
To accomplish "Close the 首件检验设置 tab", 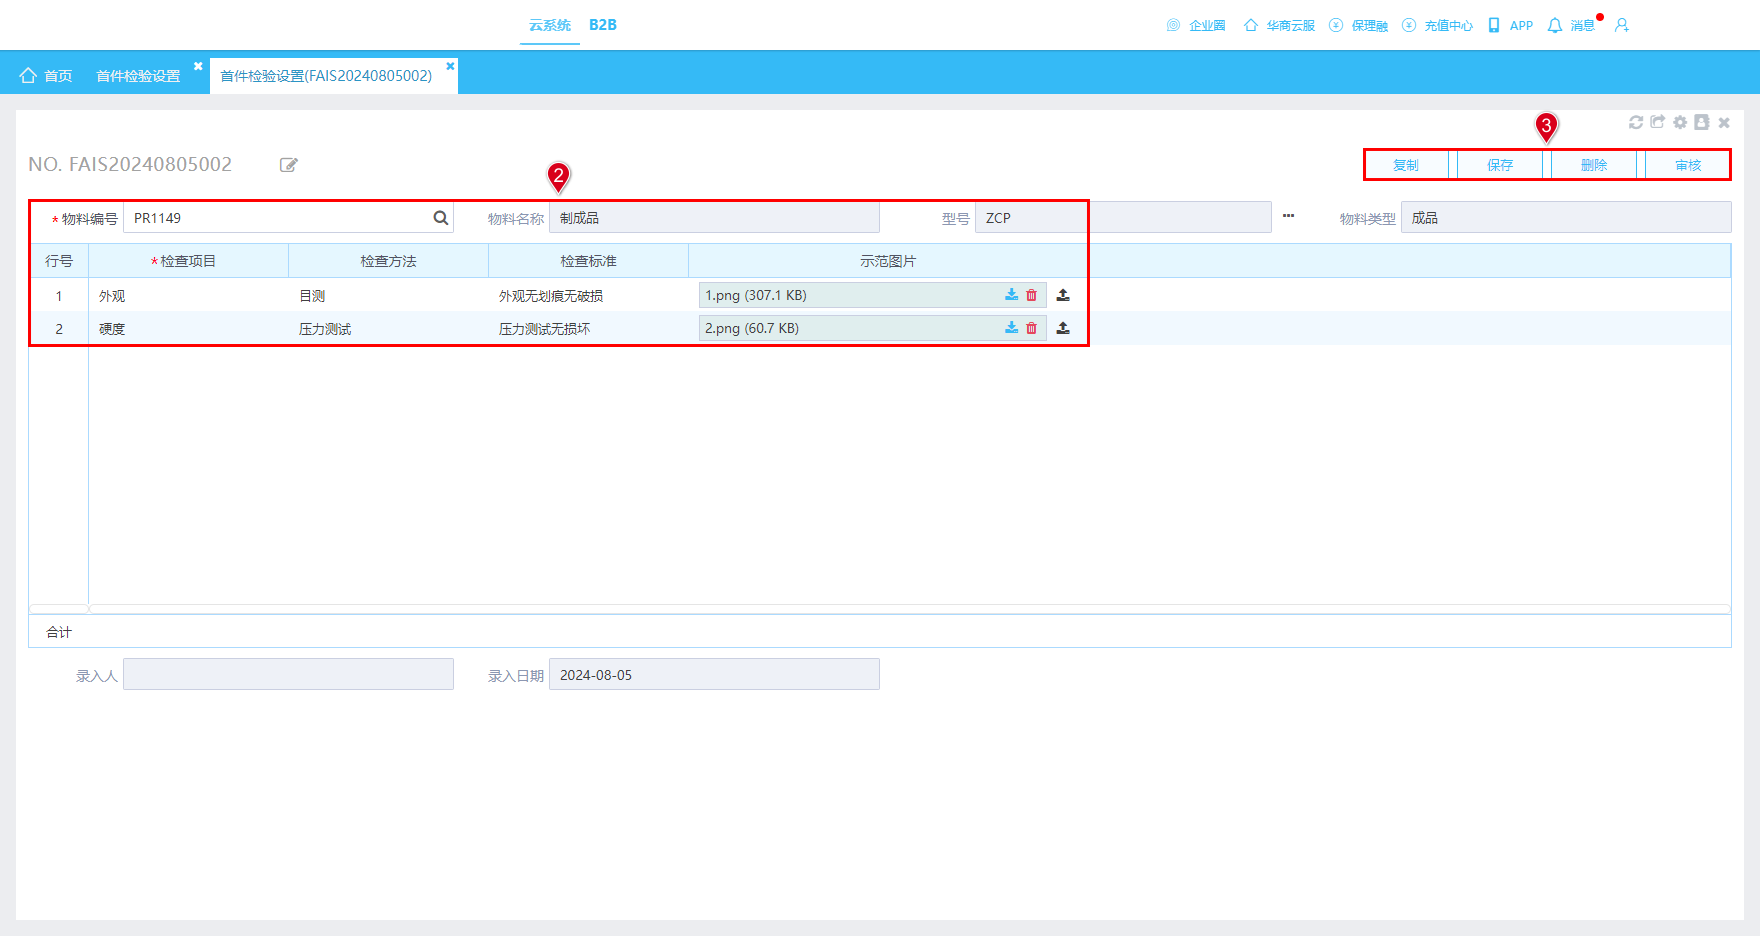I will point(198,66).
